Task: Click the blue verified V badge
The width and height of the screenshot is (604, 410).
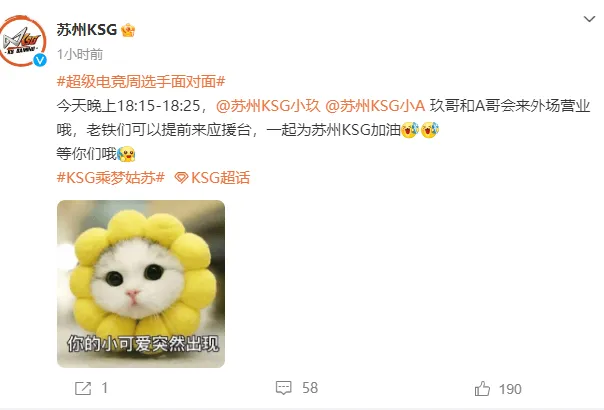Action: [x=40, y=60]
